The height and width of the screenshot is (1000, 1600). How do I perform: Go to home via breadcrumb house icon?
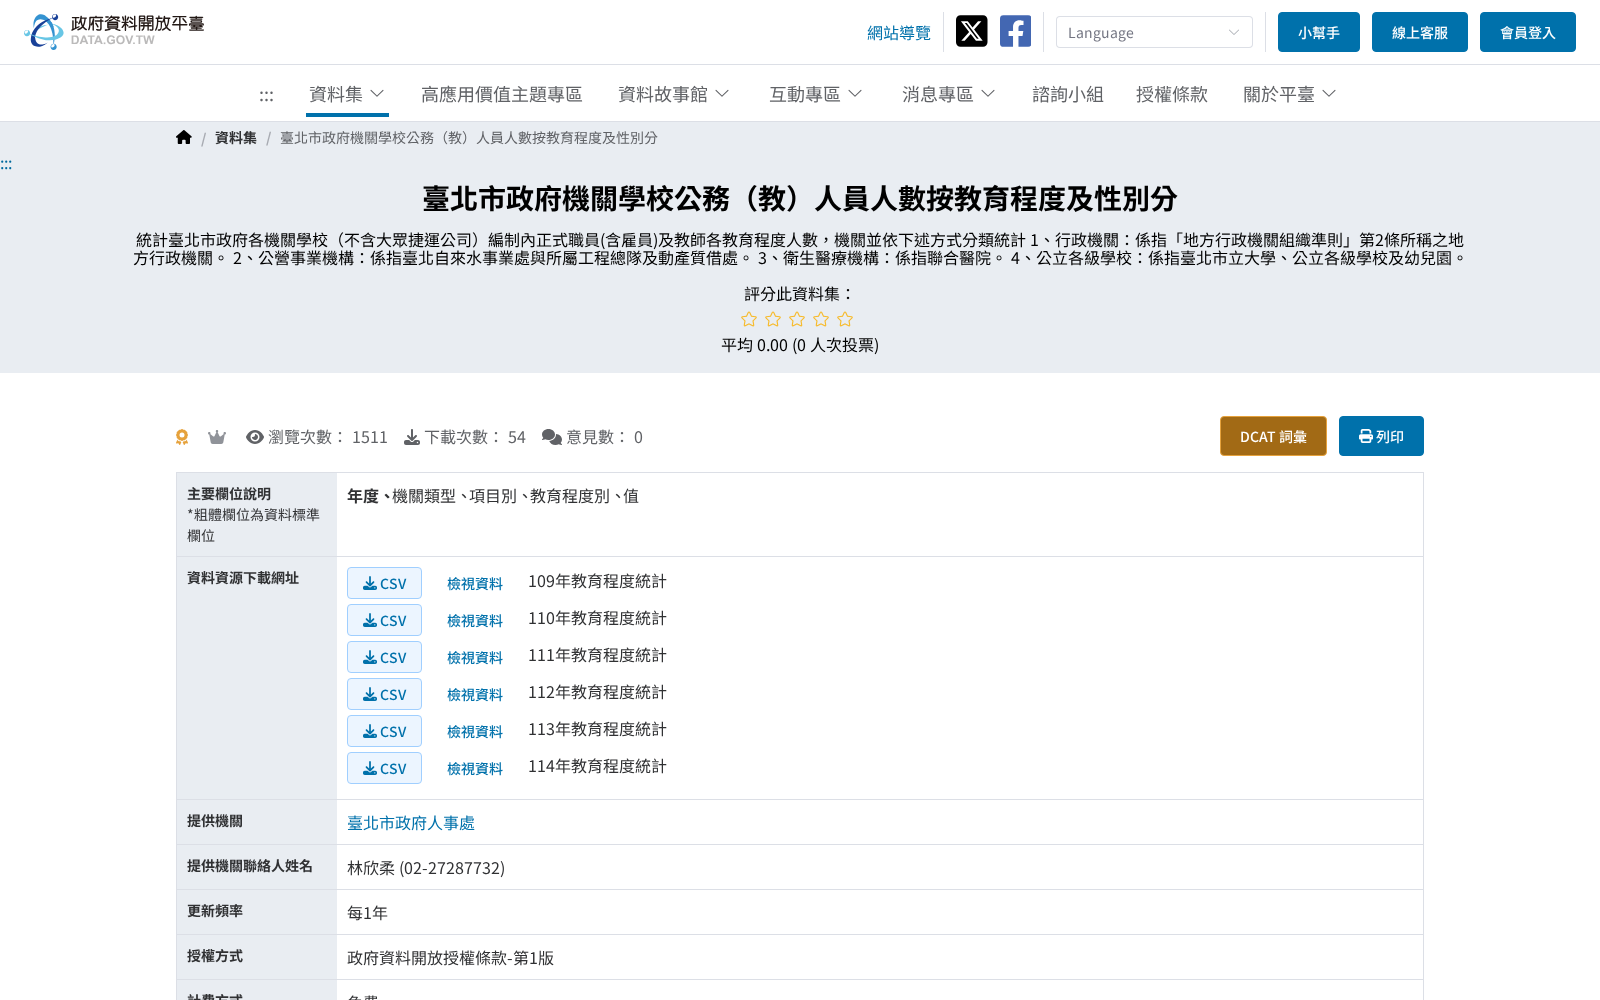click(183, 138)
